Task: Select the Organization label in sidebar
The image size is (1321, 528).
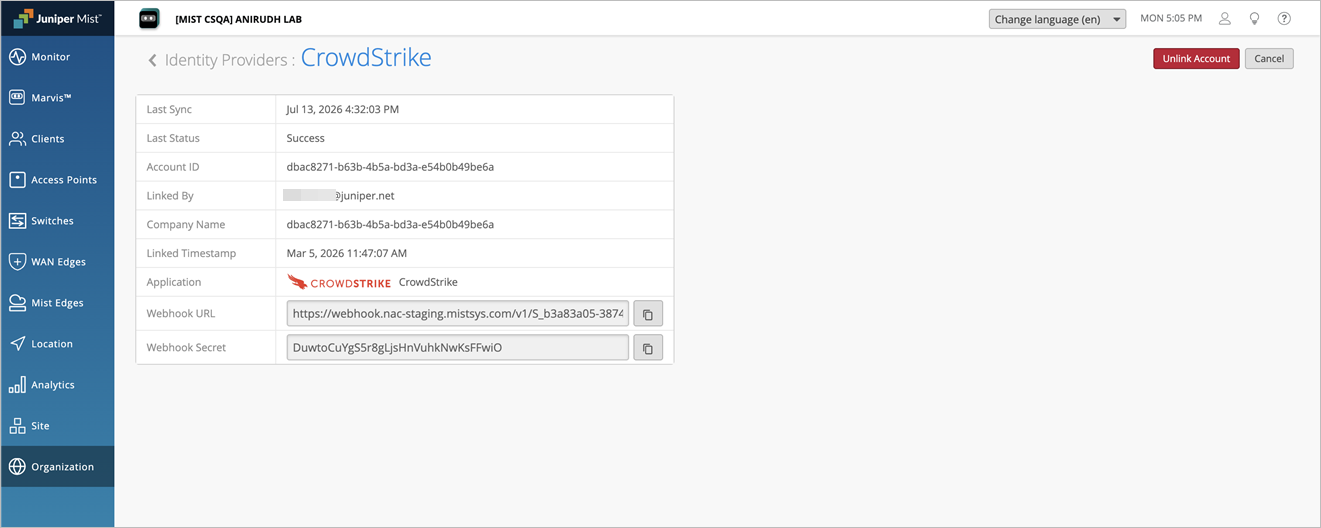Action: tap(62, 467)
